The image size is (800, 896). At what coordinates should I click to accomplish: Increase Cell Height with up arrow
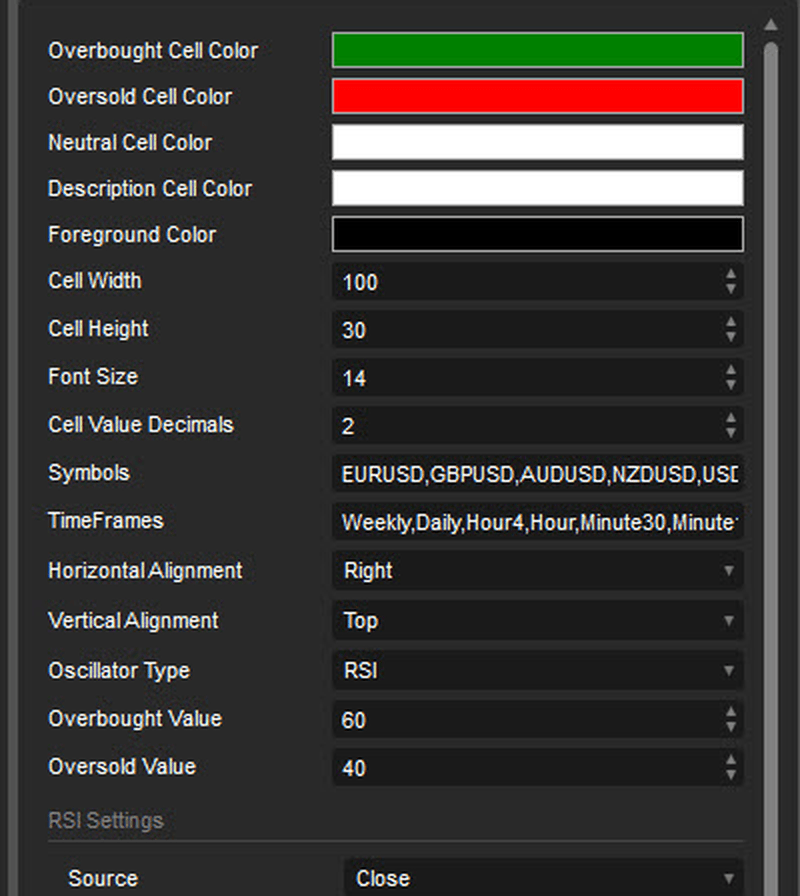tap(730, 322)
